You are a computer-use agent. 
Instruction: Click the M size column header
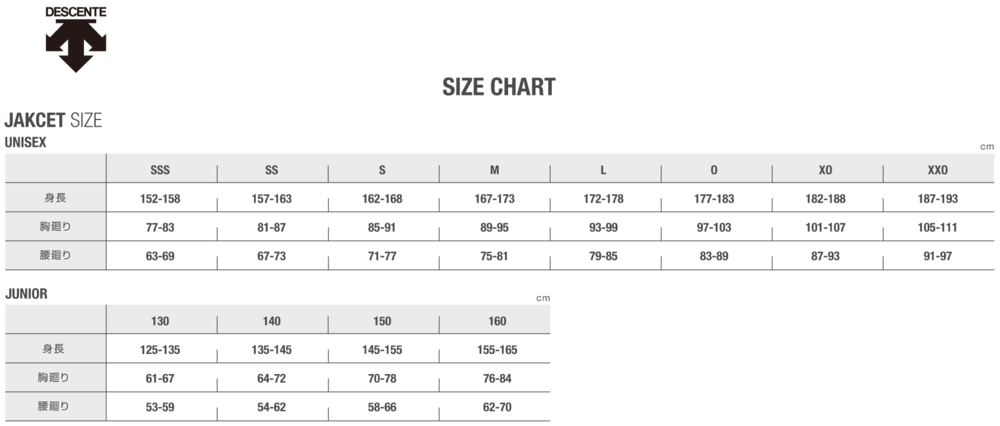(x=494, y=170)
